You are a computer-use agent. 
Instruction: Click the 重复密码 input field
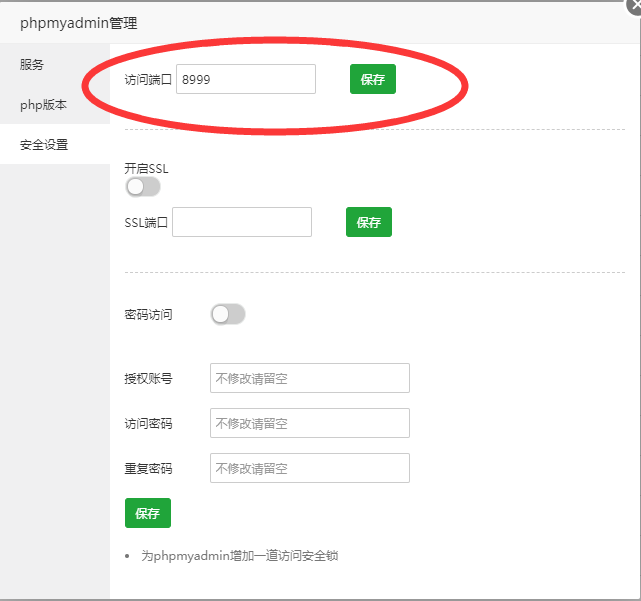click(x=310, y=468)
